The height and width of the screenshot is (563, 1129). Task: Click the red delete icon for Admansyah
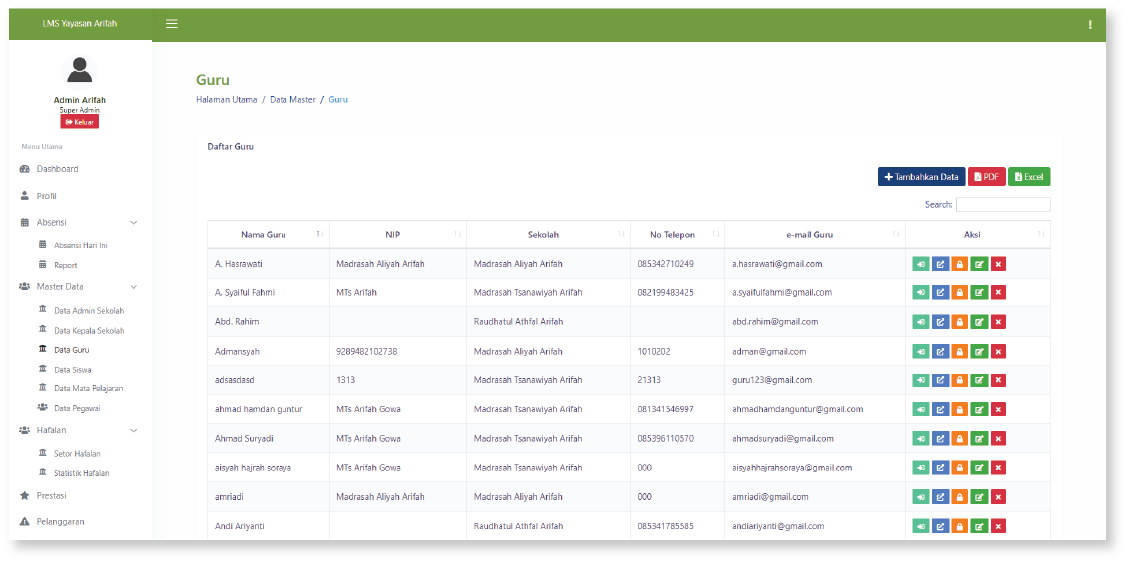tap(998, 351)
